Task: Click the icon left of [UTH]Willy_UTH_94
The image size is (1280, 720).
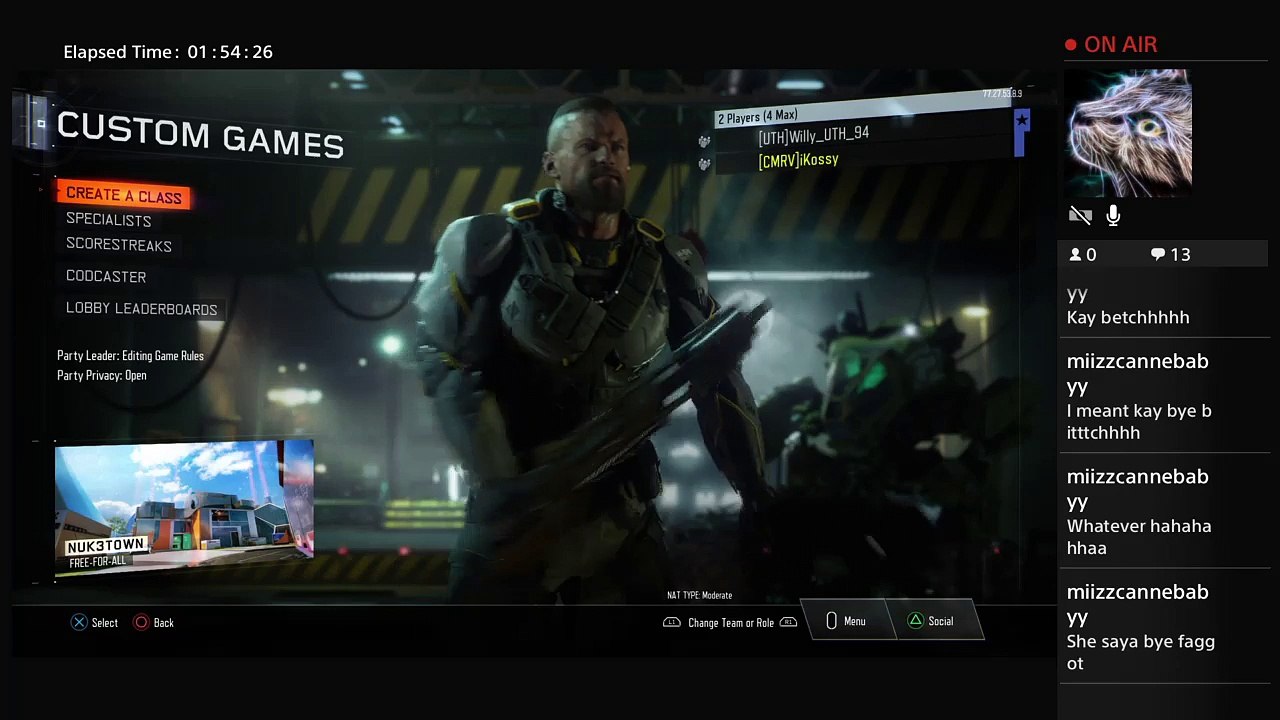Action: point(704,142)
